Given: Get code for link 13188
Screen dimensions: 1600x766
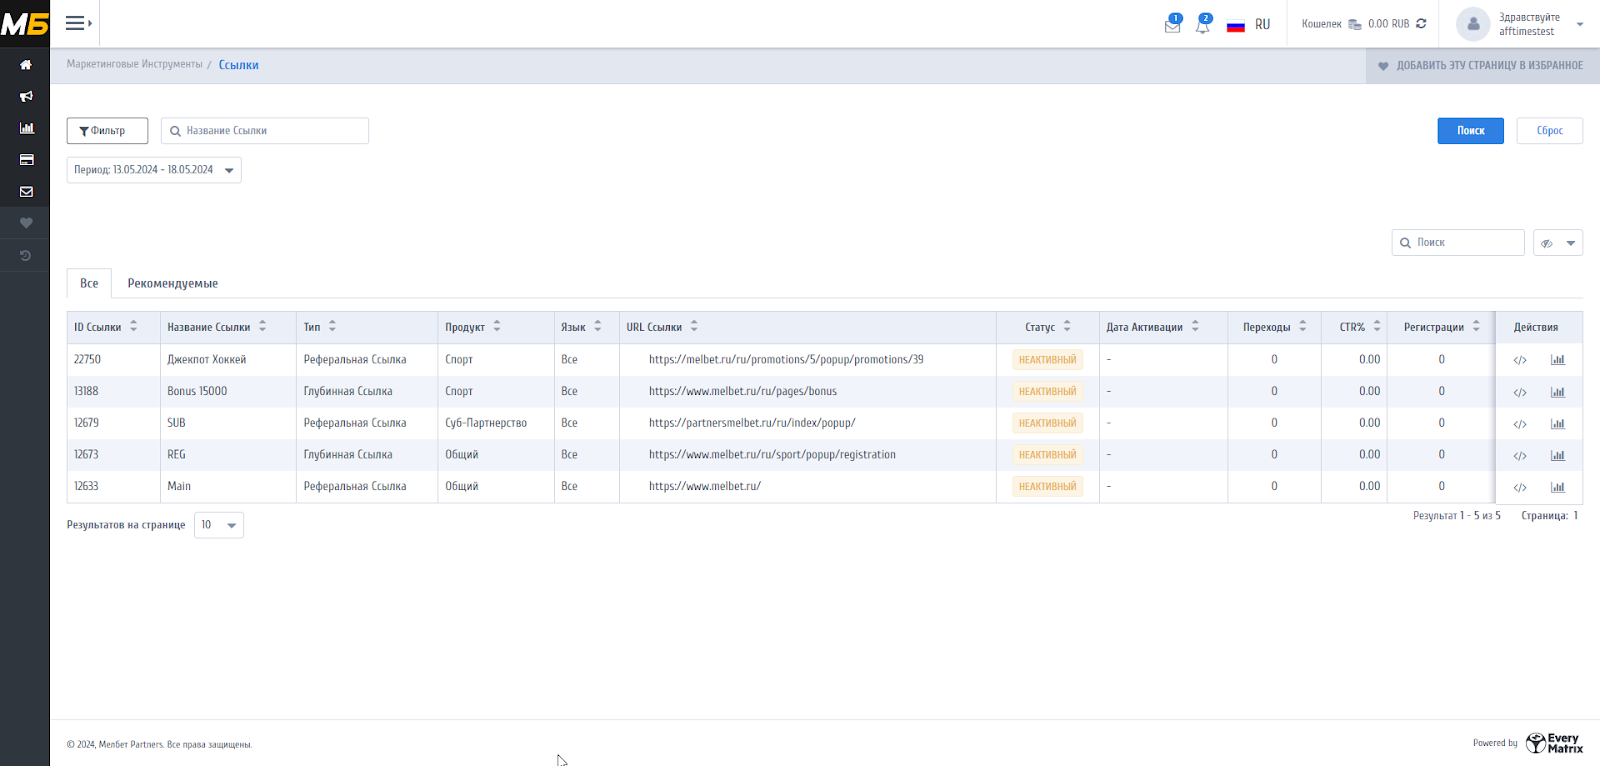Looking at the screenshot, I should 1520,392.
